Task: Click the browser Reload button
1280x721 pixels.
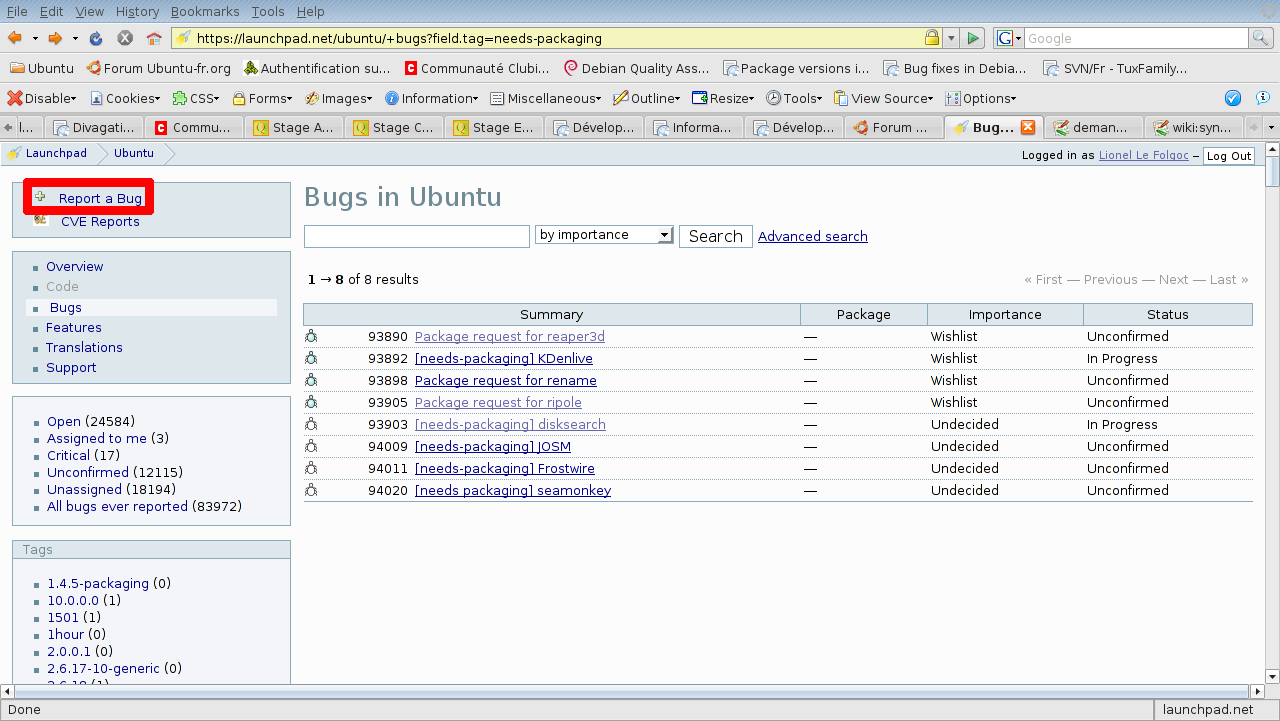Action: point(96,38)
